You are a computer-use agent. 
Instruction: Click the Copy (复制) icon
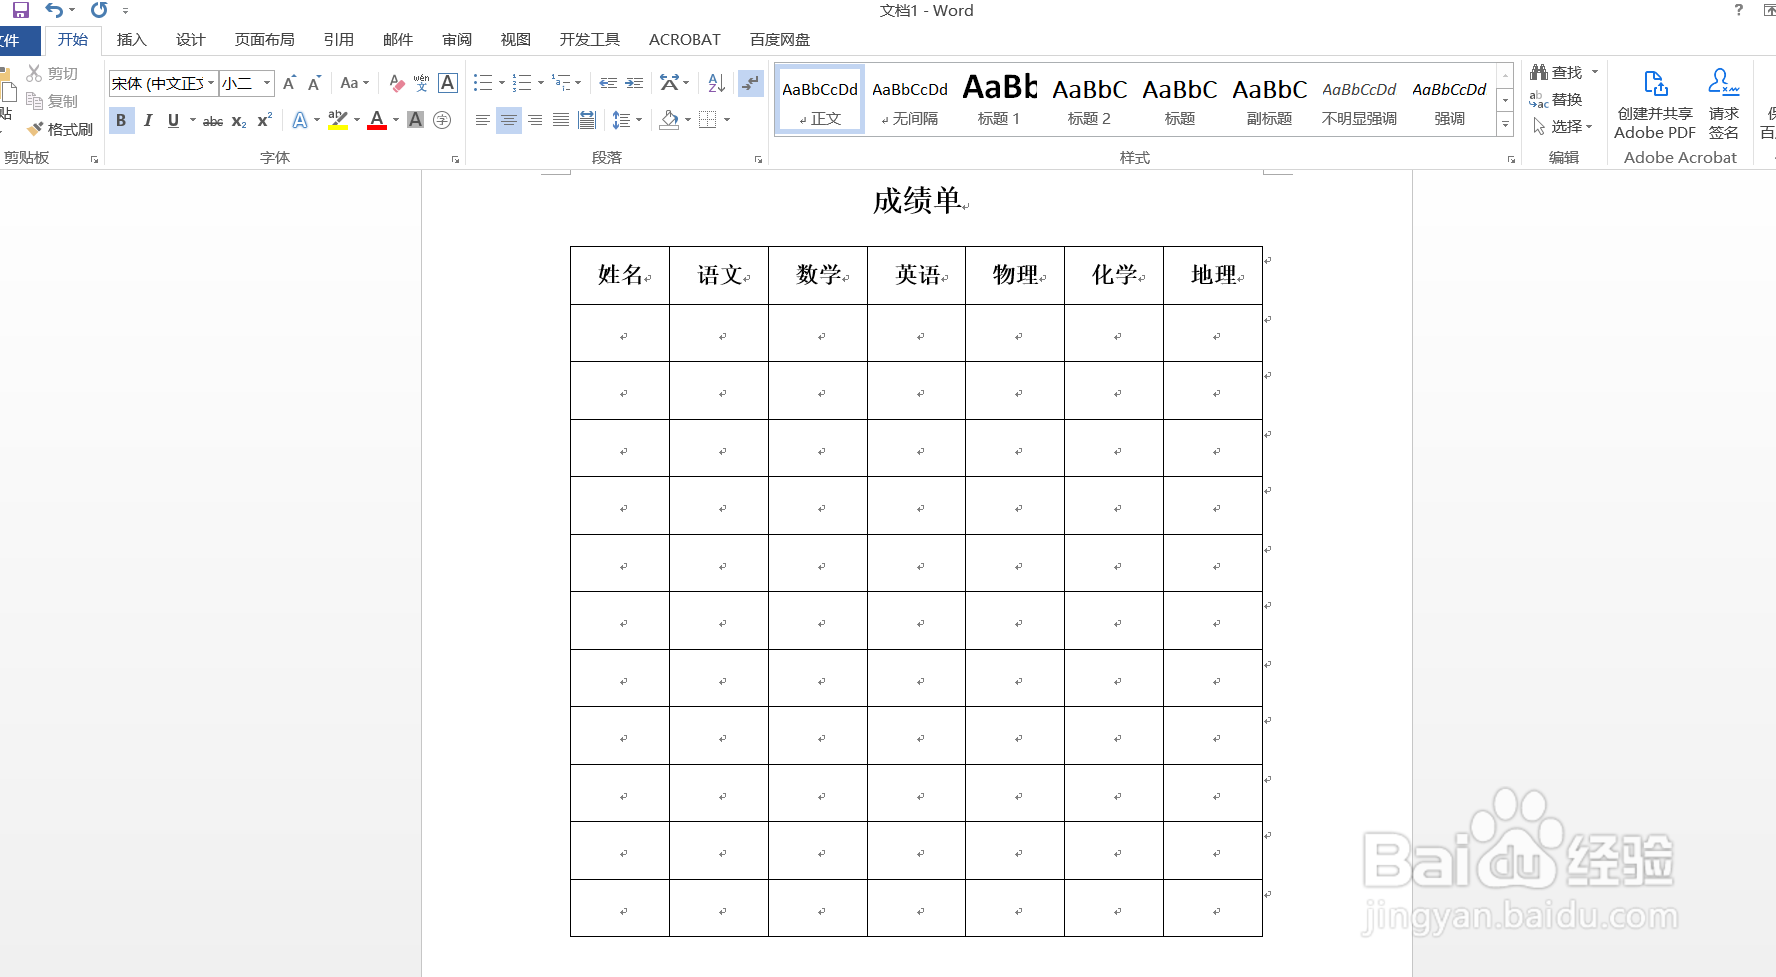[35, 101]
